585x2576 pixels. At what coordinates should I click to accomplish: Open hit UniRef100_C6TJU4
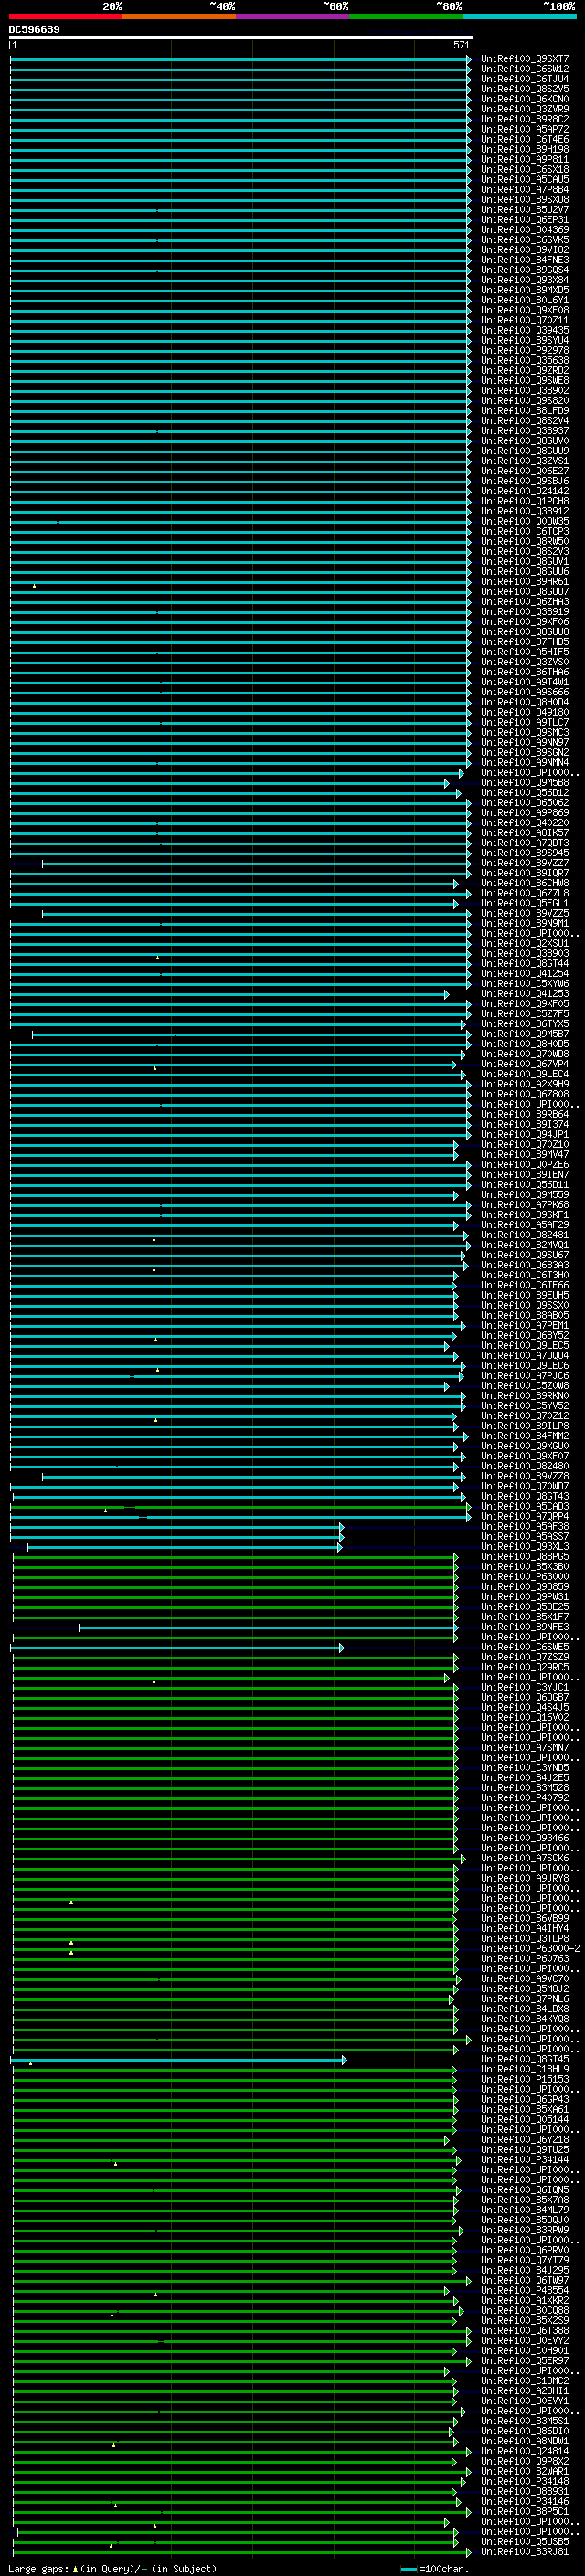tap(525, 79)
